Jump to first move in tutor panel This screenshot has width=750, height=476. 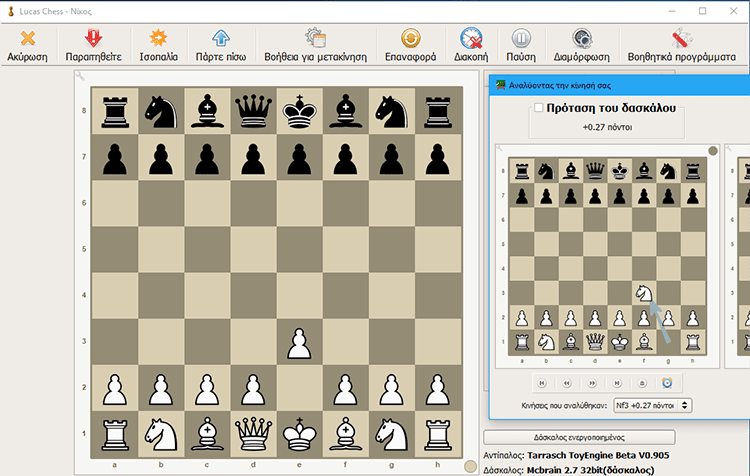[x=542, y=383]
